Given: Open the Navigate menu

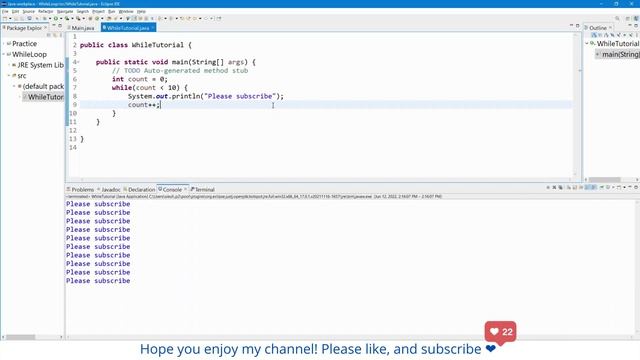Looking at the screenshot, I should (x=65, y=11).
